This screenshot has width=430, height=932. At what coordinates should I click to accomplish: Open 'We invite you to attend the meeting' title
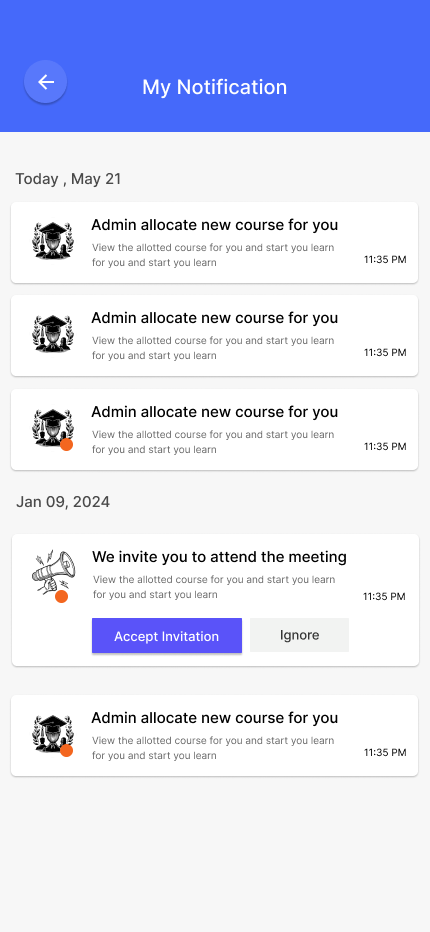[219, 557]
